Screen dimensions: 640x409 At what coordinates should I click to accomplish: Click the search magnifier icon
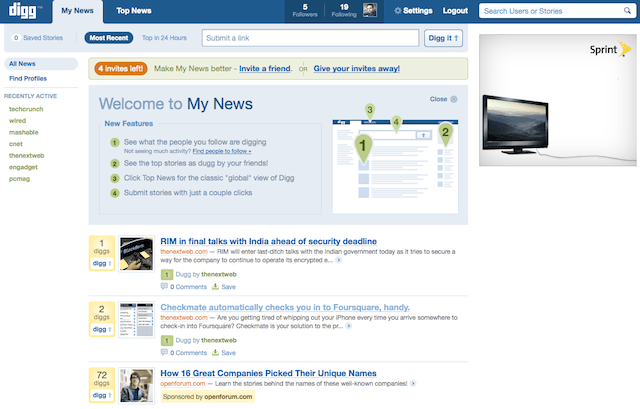tap(626, 11)
